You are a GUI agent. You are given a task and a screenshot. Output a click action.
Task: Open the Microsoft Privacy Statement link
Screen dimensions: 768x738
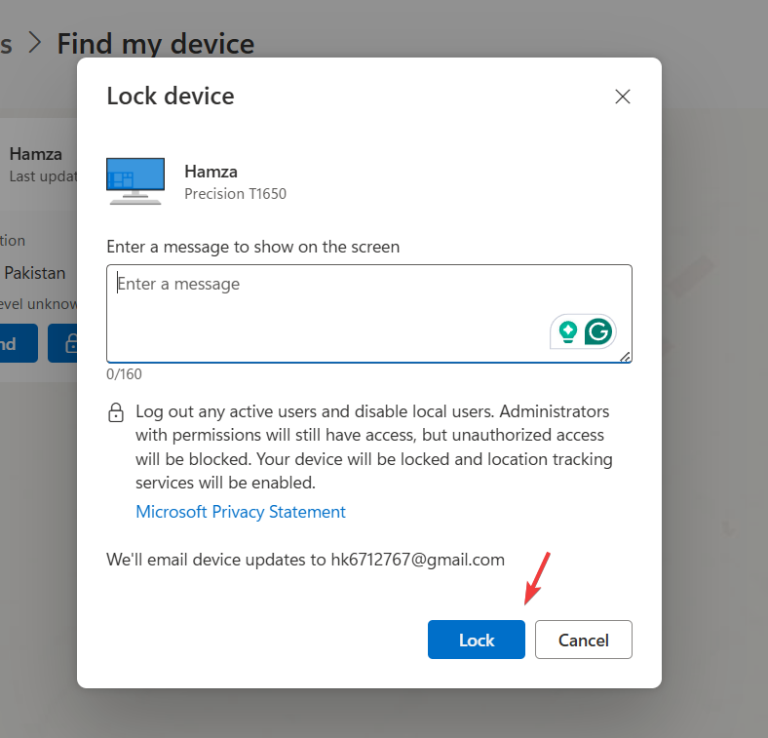240,512
